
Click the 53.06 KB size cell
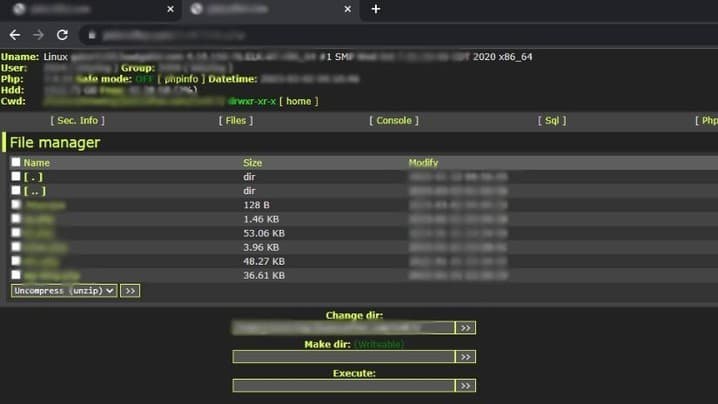coord(264,234)
